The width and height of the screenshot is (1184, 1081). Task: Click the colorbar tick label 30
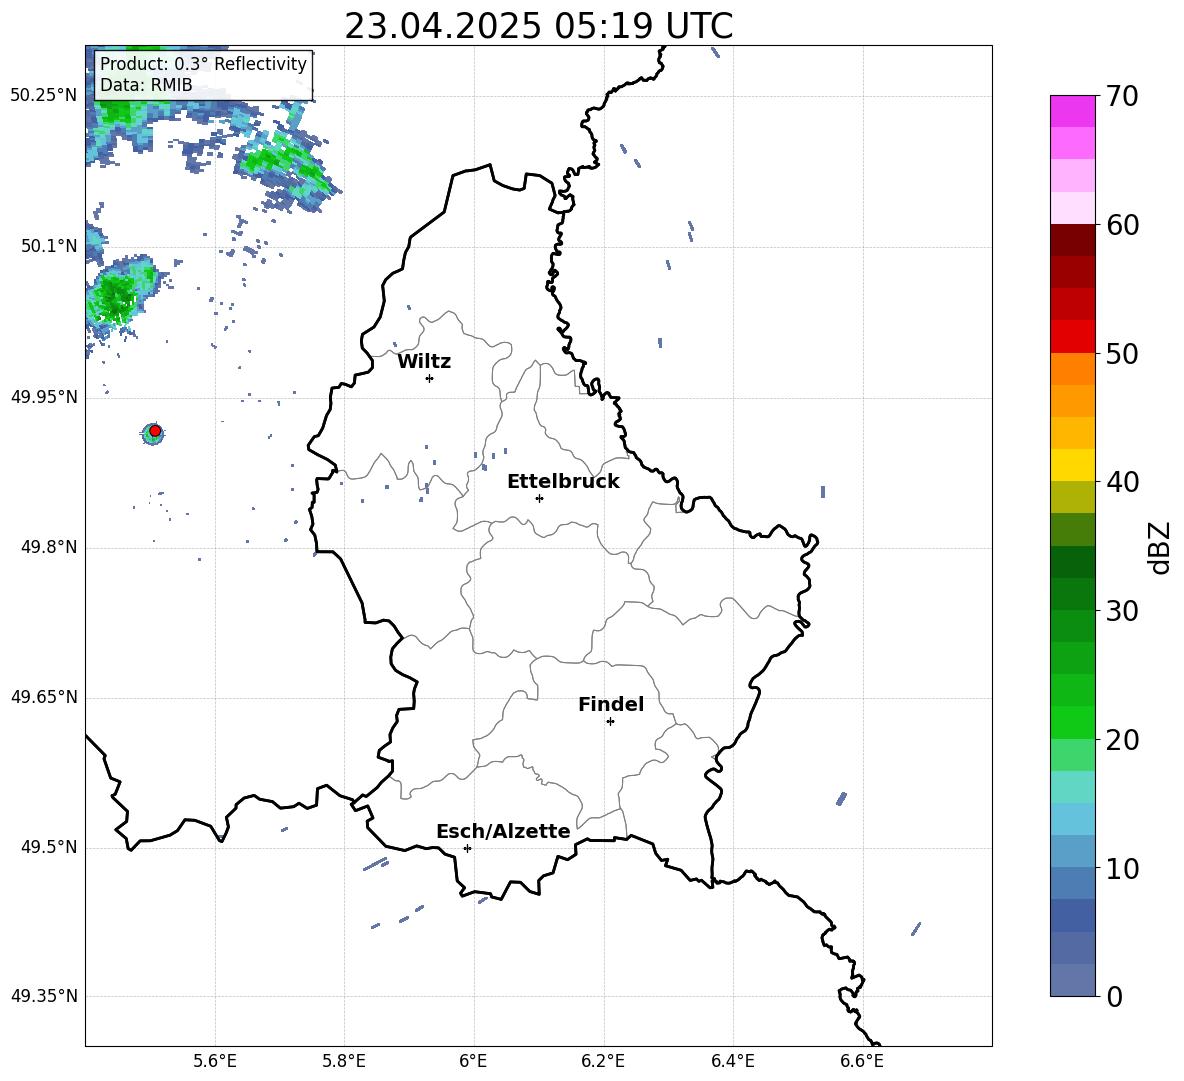point(1122,611)
